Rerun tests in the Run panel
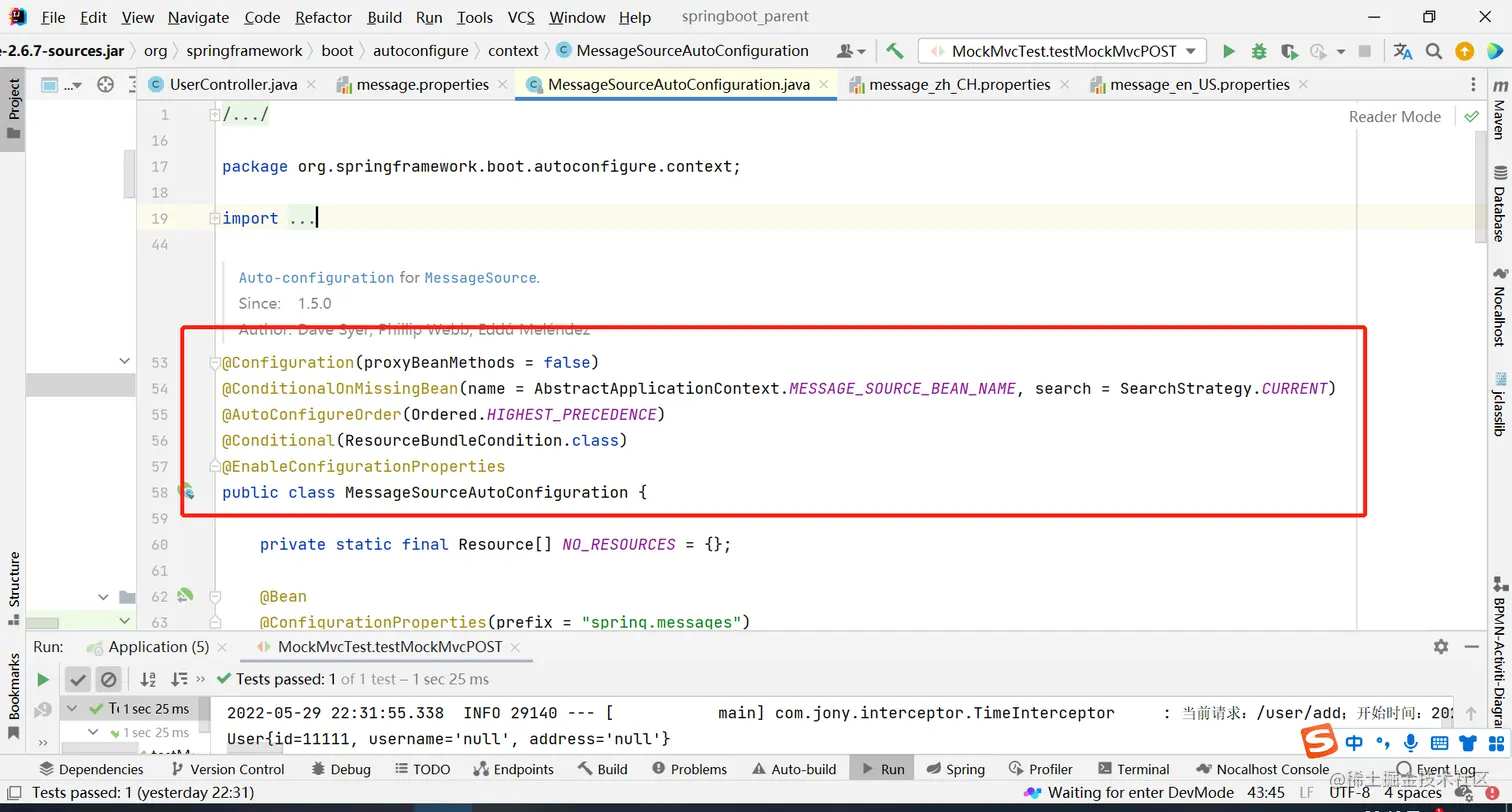Screen dimensions: 1512x812 pos(43,679)
